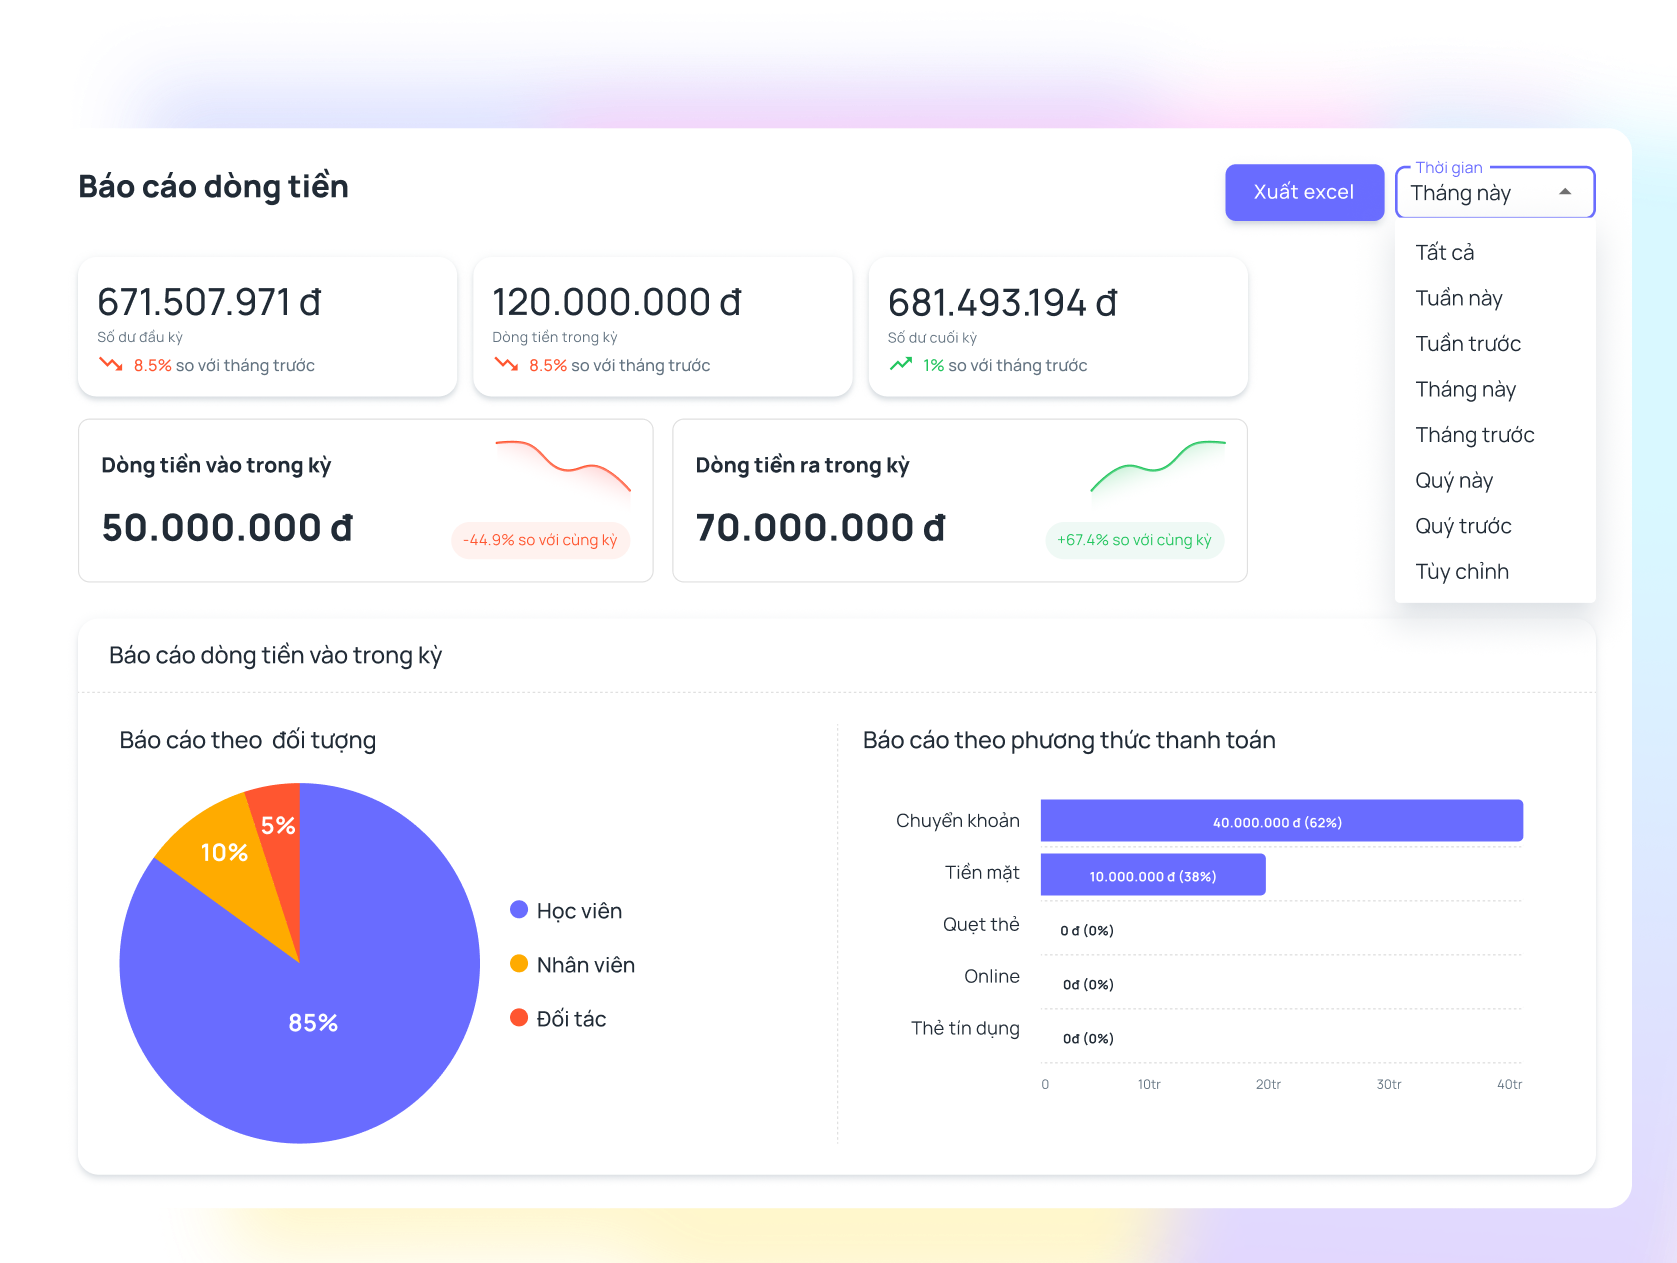The height and width of the screenshot is (1263, 1677).
Task: Select 'Tùy chỉnh' custom range option
Action: click(1461, 572)
